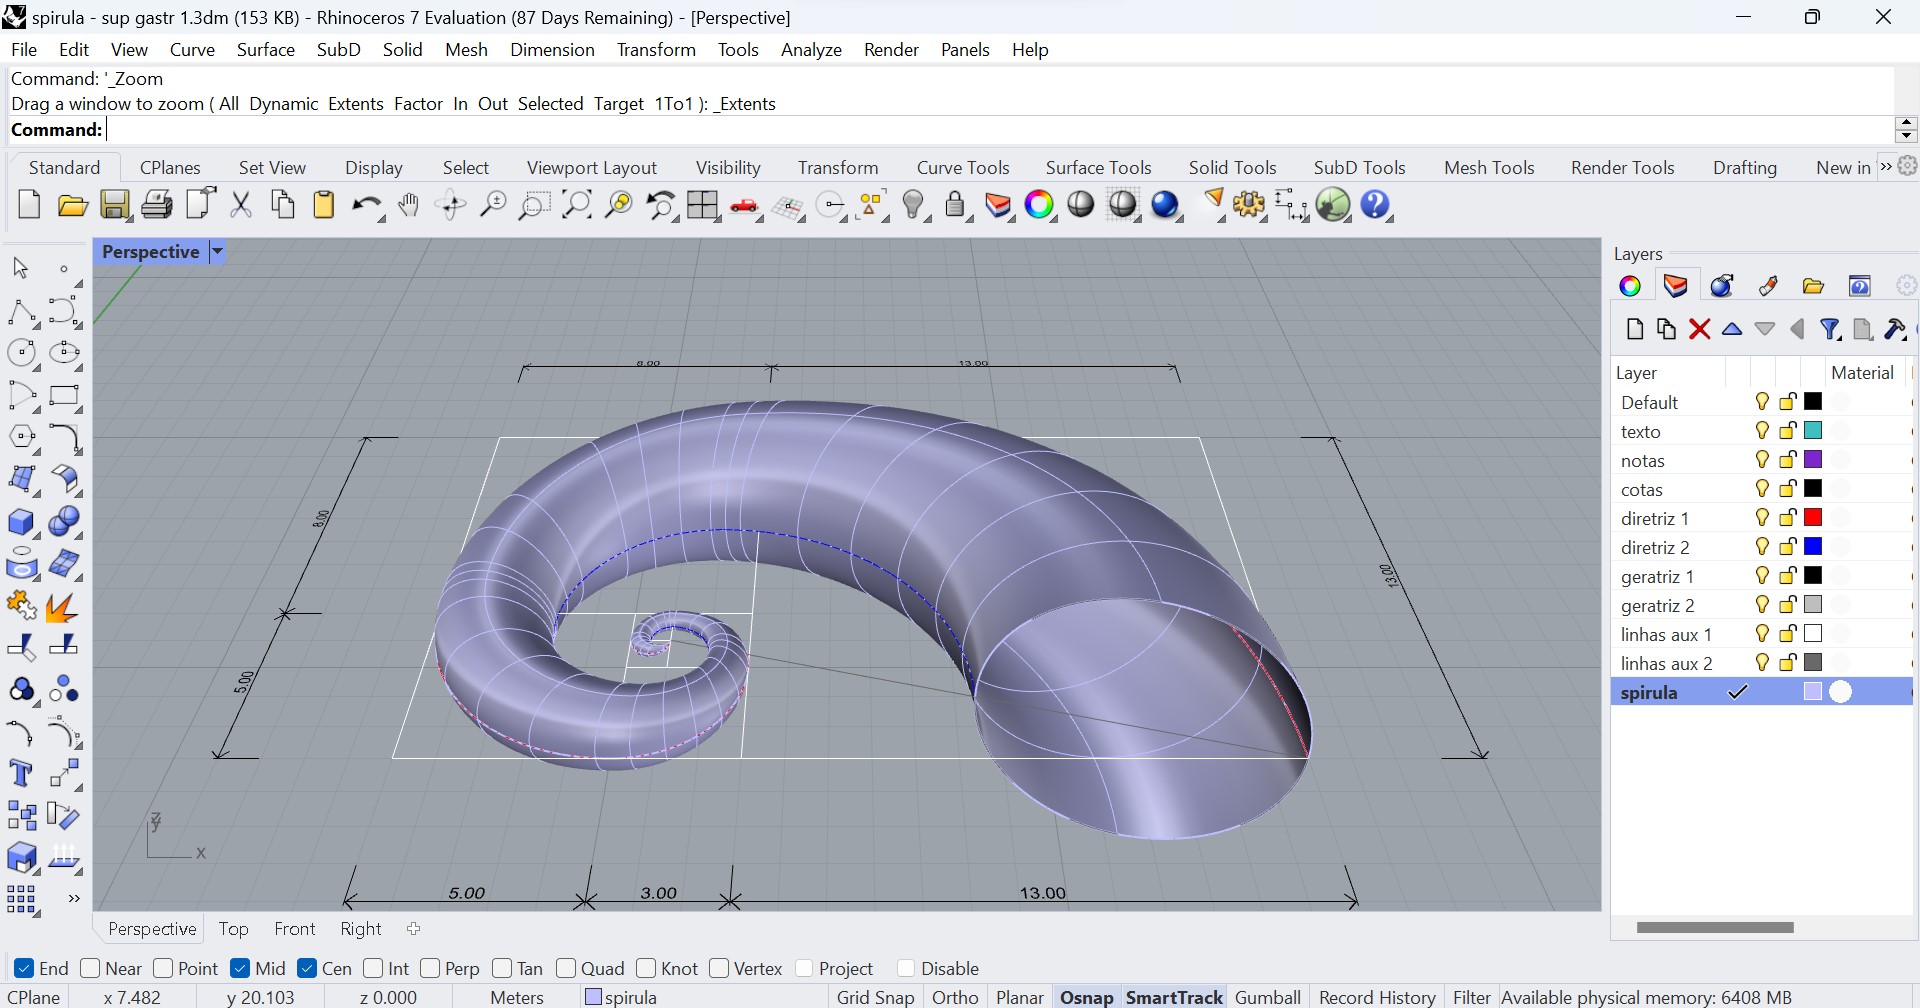The image size is (1920, 1008).
Task: Undo last action with undo arrow
Action: pos(366,205)
